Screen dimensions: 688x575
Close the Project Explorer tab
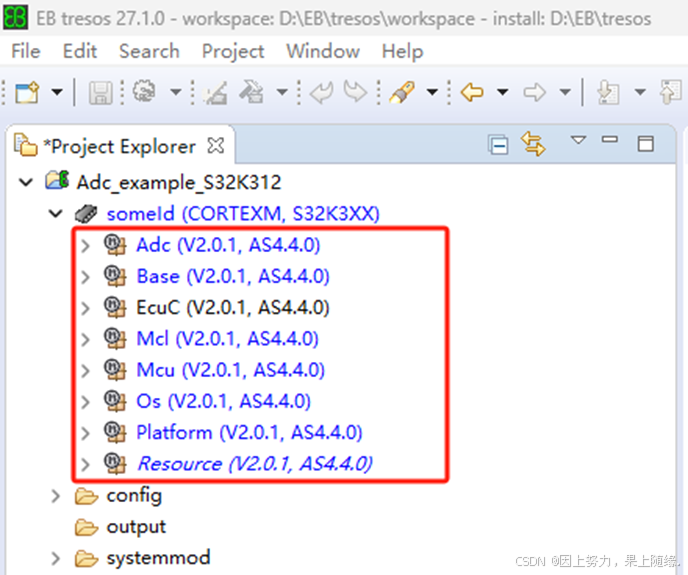215,145
